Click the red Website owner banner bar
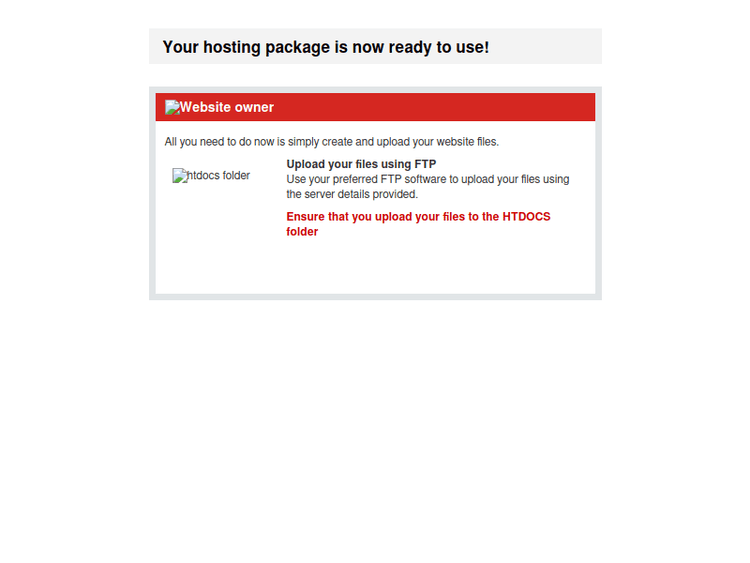 (x=375, y=107)
